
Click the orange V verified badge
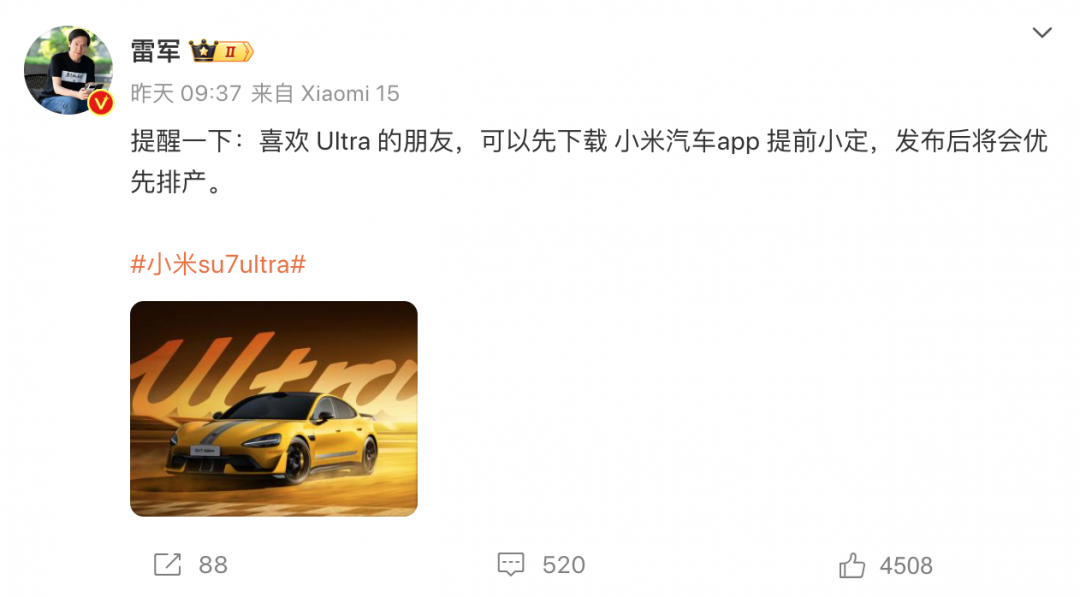tap(101, 103)
